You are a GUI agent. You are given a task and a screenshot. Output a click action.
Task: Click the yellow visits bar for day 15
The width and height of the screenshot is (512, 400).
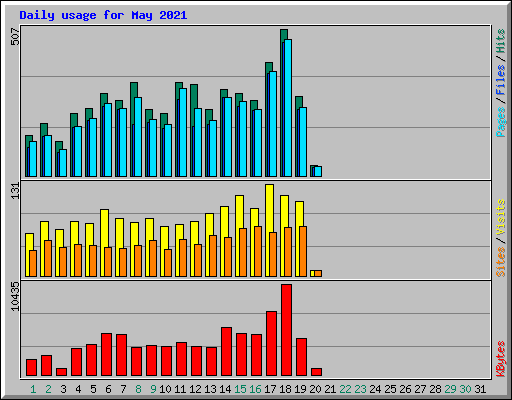[x=239, y=212]
